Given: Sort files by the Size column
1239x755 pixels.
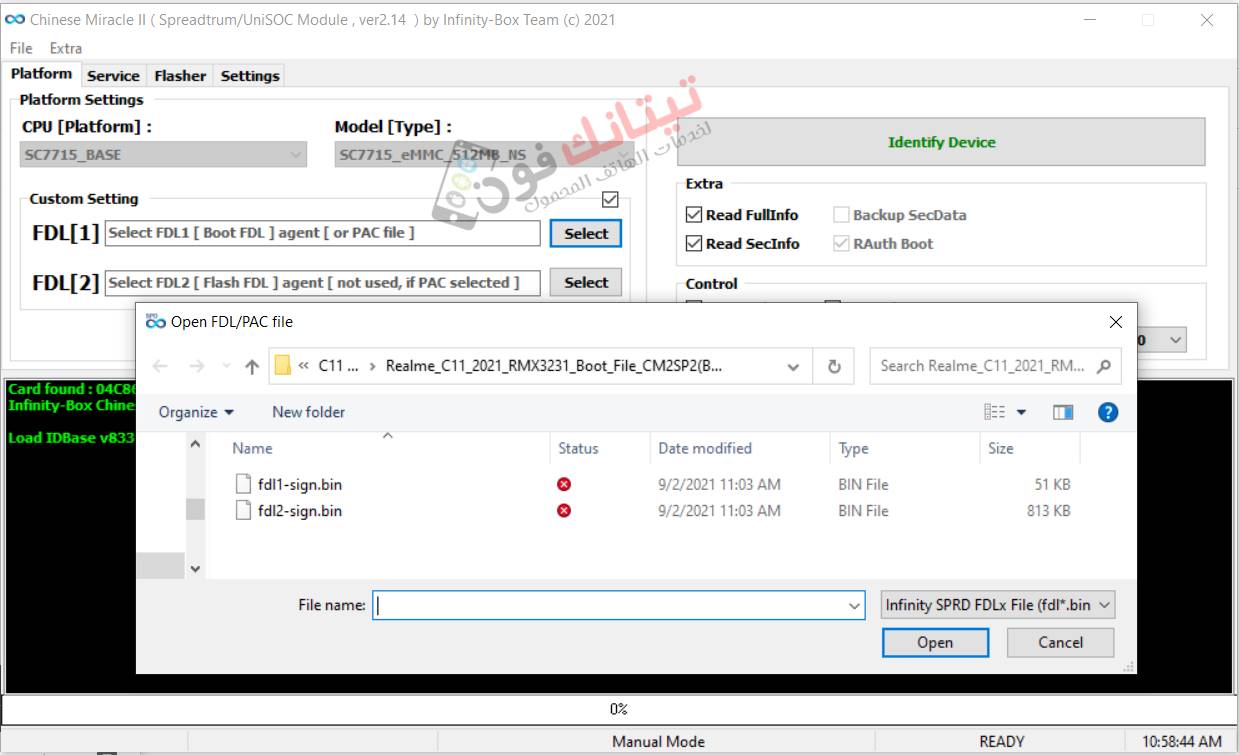Looking at the screenshot, I should (1001, 448).
